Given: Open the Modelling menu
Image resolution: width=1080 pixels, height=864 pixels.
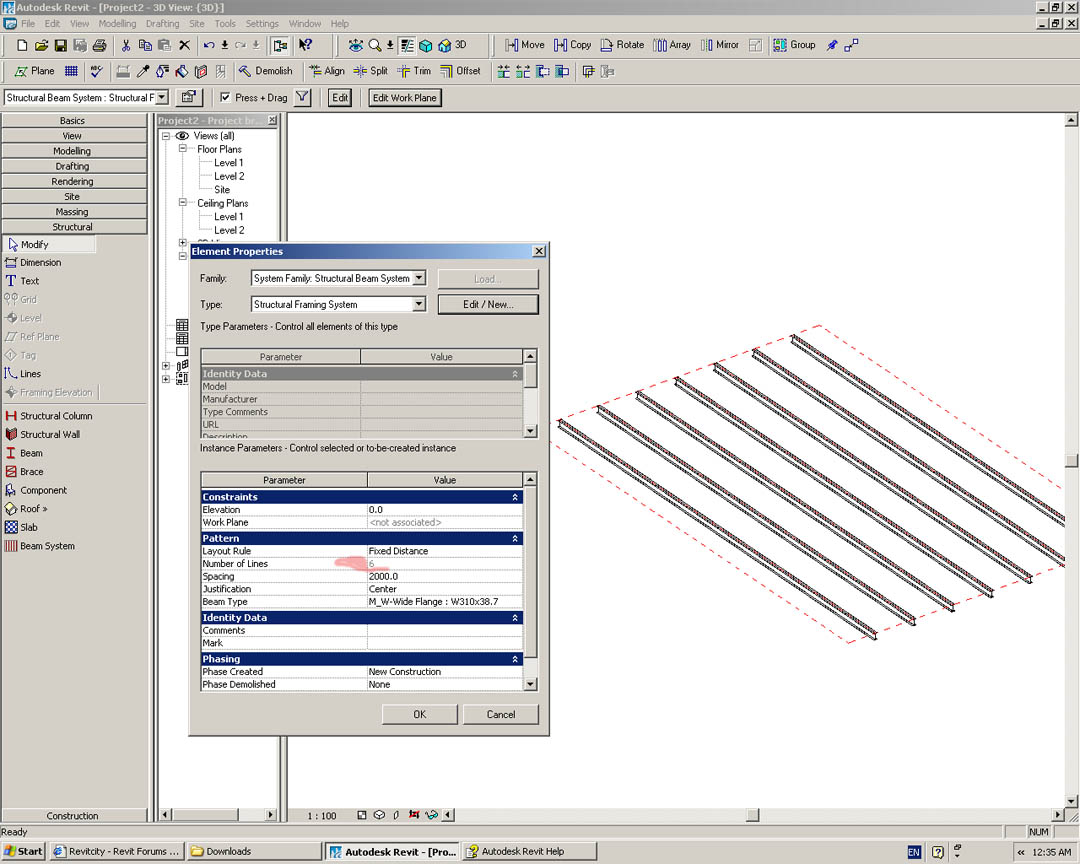Looking at the screenshot, I should tap(117, 23).
